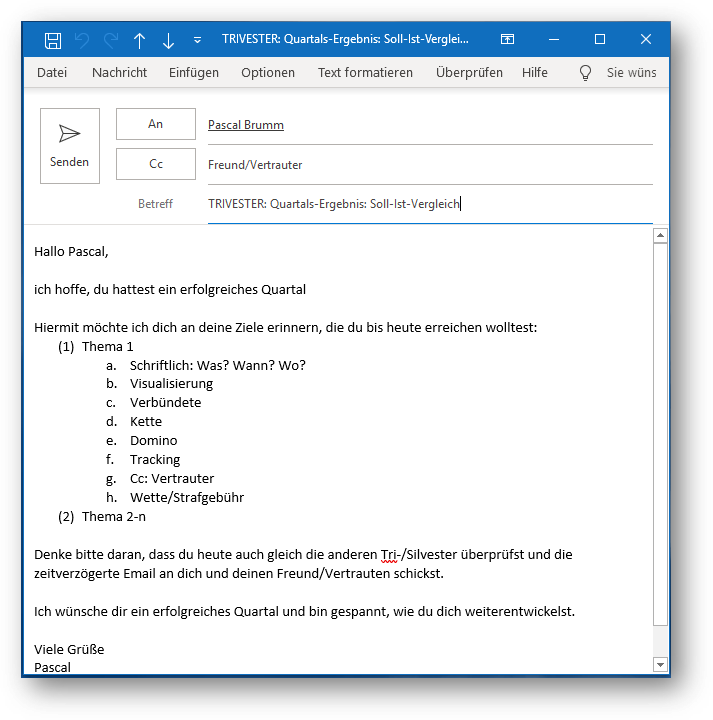Open the Hilfe tab
The width and height of the screenshot is (713, 720).
click(535, 73)
